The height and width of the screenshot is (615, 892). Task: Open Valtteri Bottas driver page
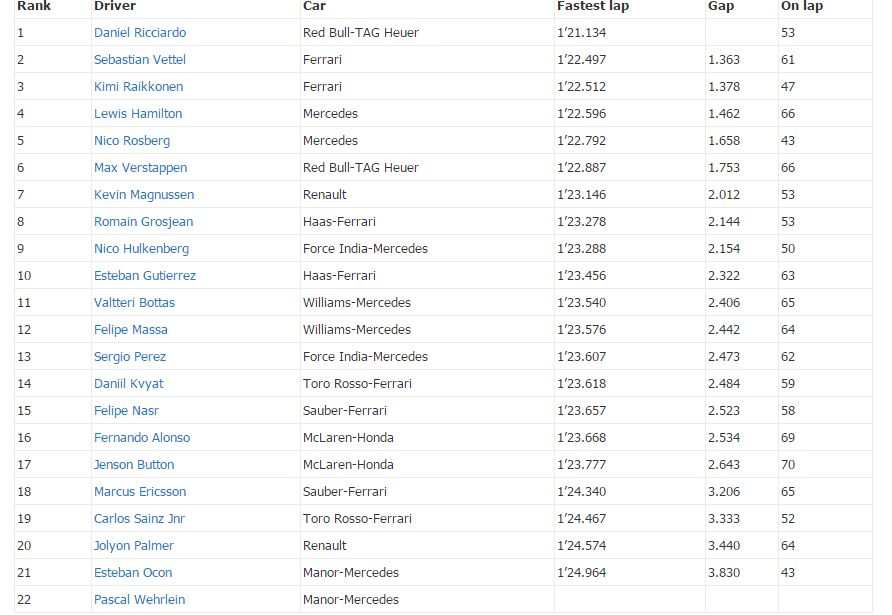[134, 303]
